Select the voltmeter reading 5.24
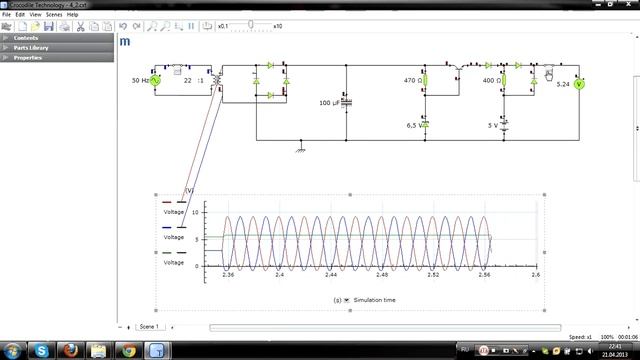The image size is (640, 360). 579,84
